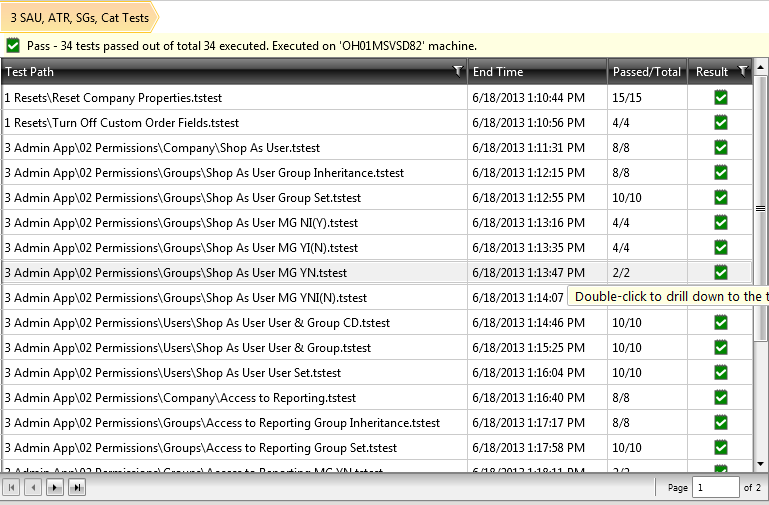Go to the next results page
The width and height of the screenshot is (769, 505).
(x=55, y=487)
